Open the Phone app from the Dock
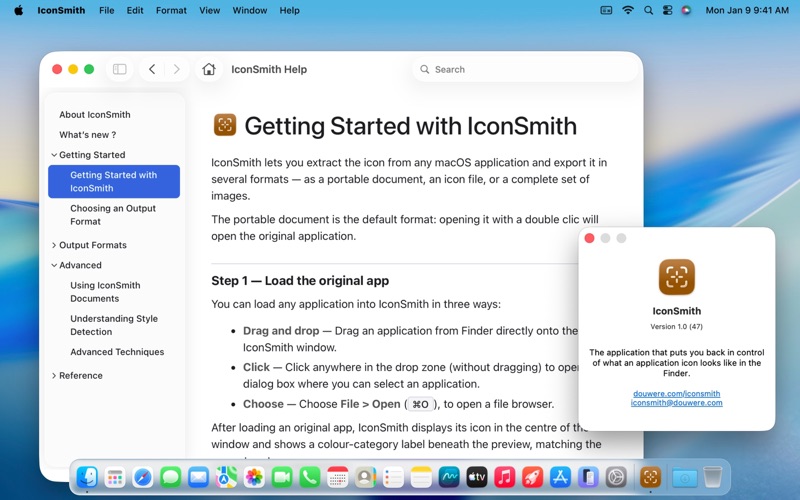 click(310, 478)
